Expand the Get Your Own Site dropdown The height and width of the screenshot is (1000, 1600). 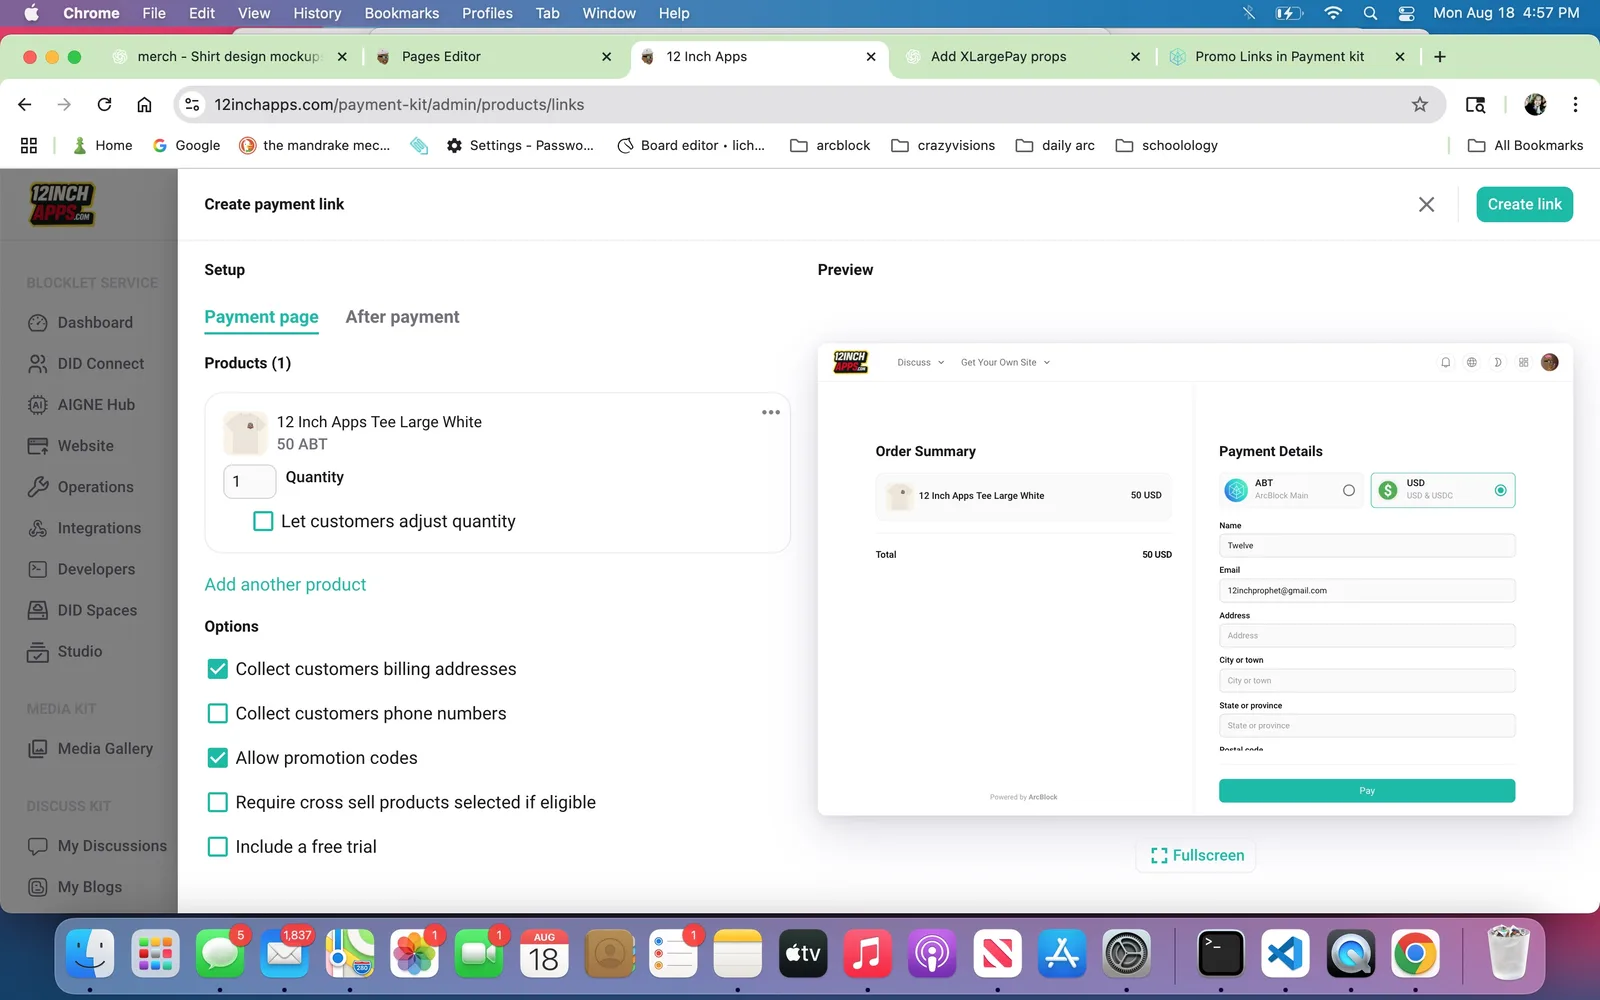click(1005, 362)
